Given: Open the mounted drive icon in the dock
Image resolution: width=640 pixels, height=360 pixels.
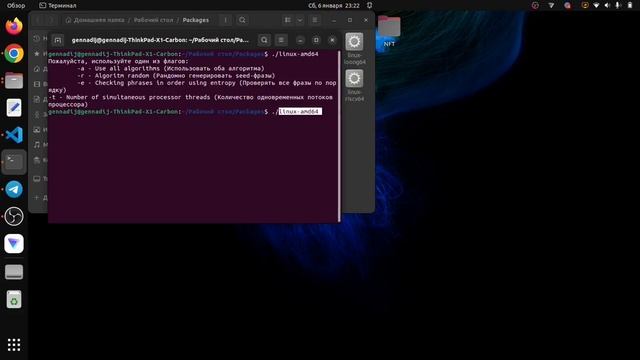Looking at the screenshot, I should click(14, 272).
